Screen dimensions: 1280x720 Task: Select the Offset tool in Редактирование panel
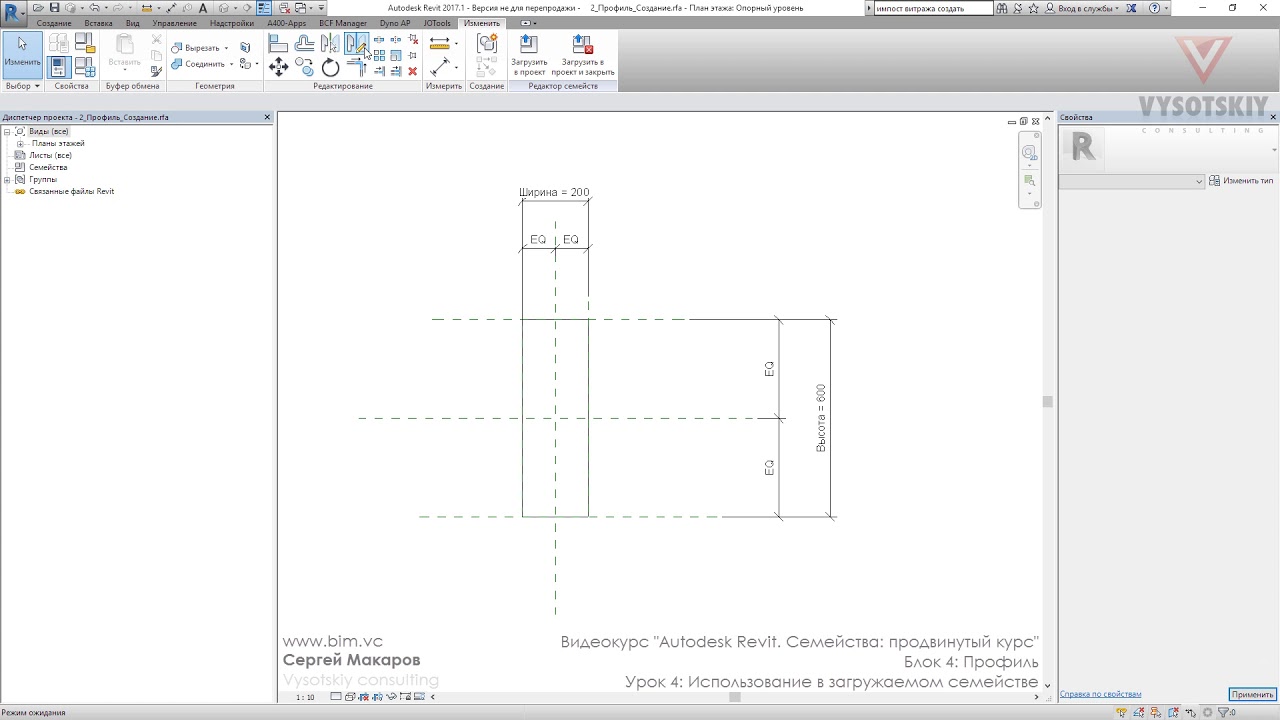click(x=304, y=44)
